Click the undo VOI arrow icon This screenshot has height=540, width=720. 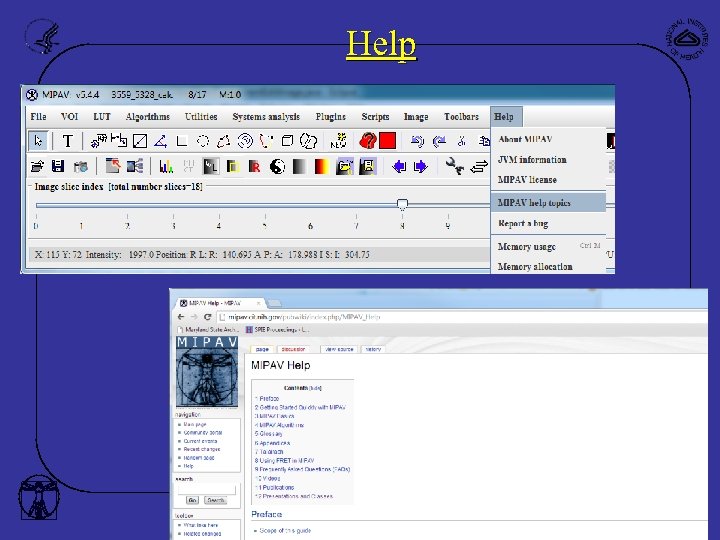point(417,141)
